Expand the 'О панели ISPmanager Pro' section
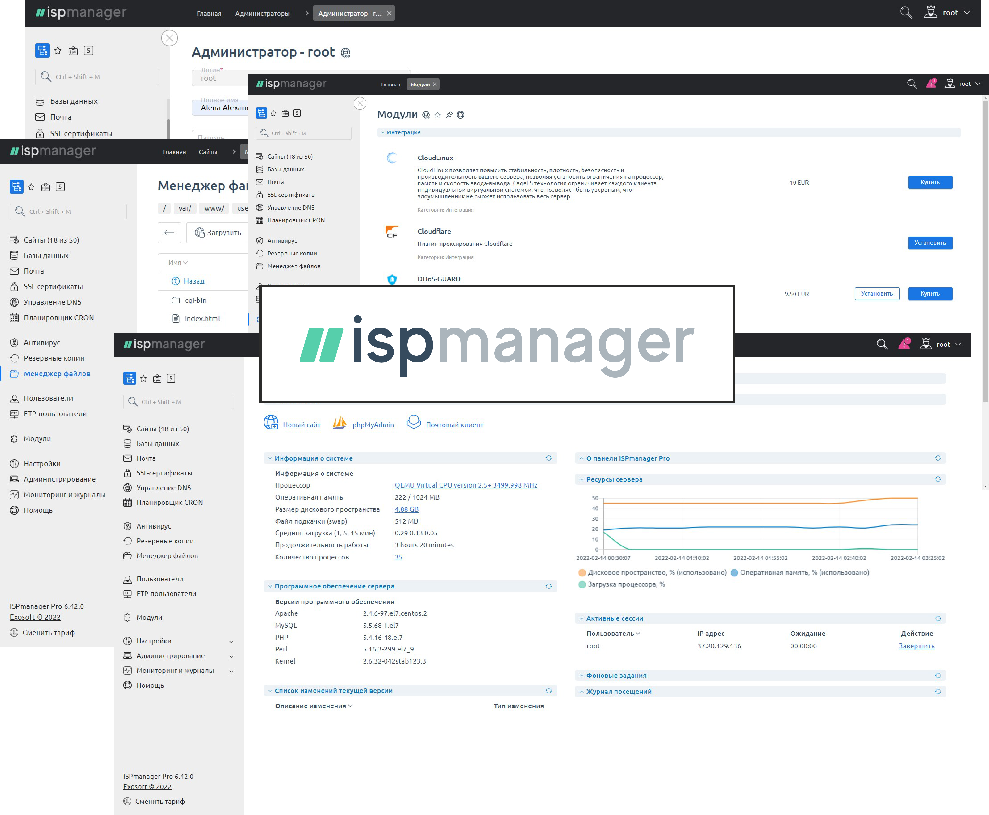 click(x=582, y=459)
